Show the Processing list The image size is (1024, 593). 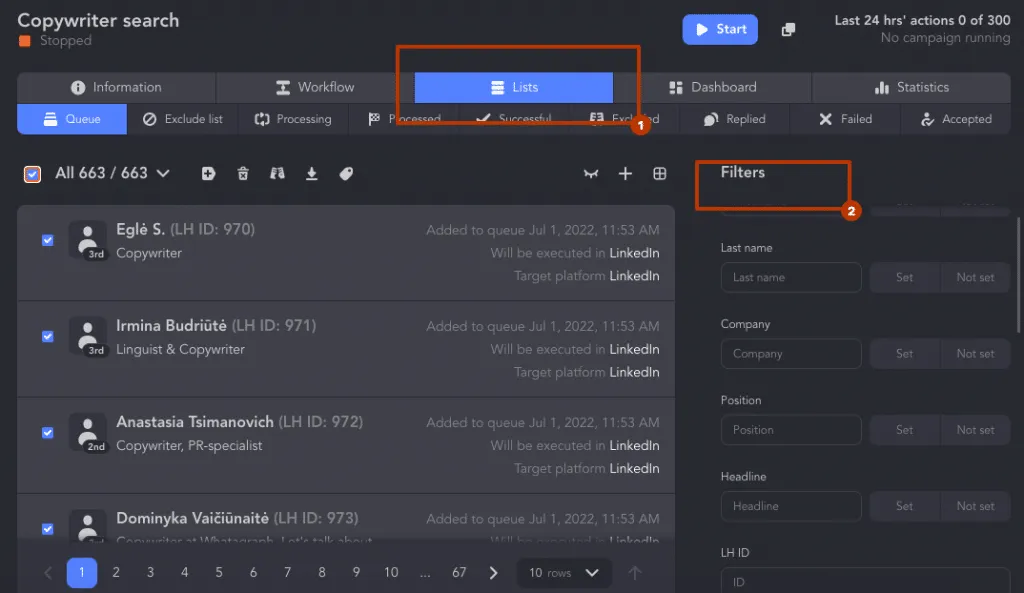293,119
